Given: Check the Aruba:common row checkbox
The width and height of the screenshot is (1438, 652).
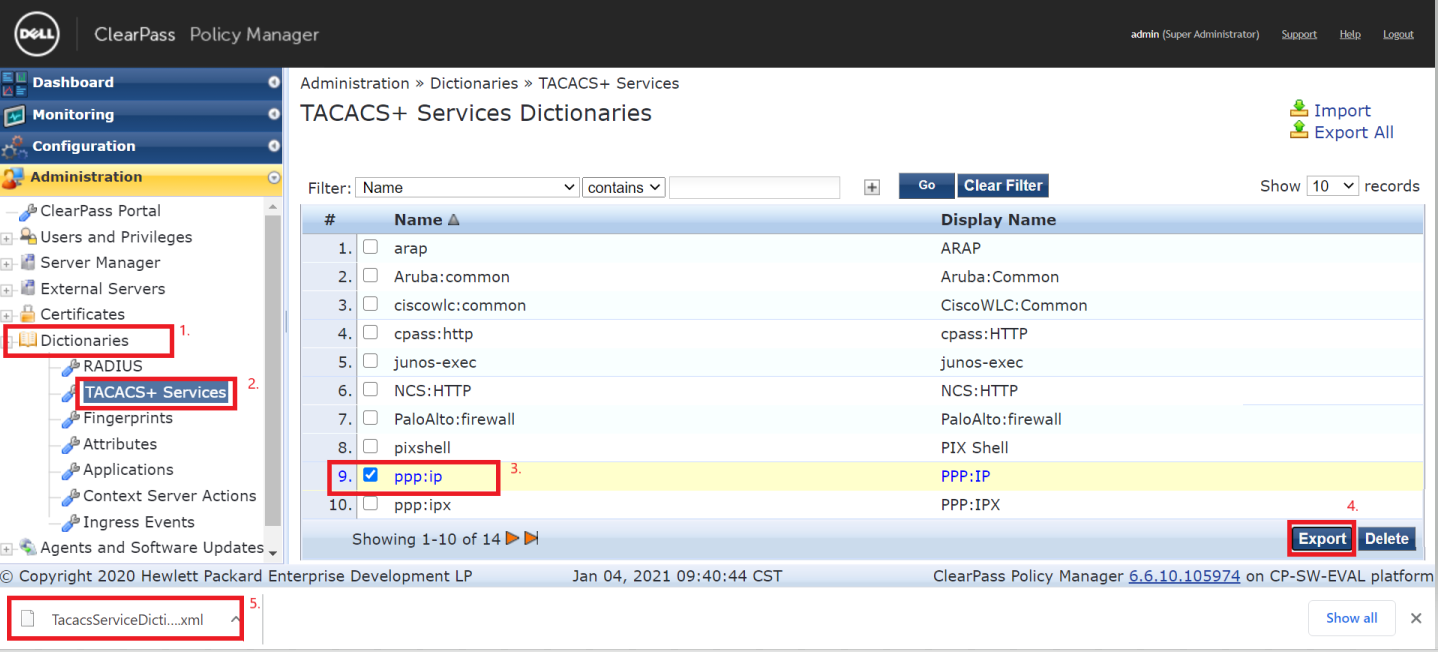Looking at the screenshot, I should [370, 275].
